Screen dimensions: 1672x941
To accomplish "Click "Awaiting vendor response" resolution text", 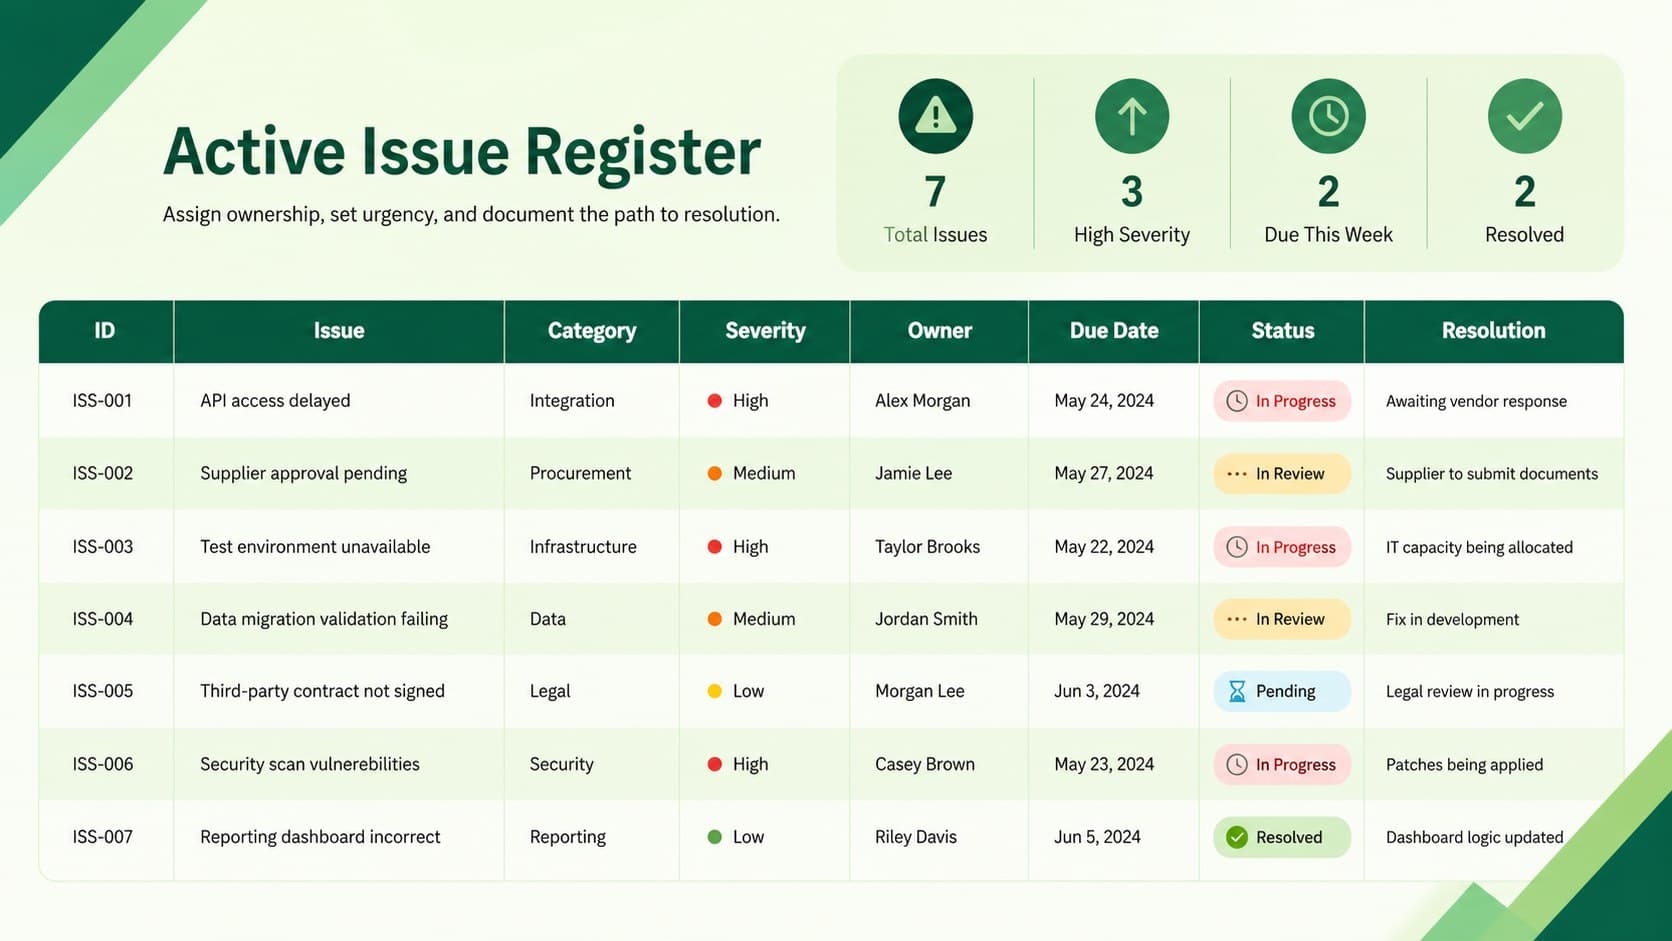I will [1476, 401].
